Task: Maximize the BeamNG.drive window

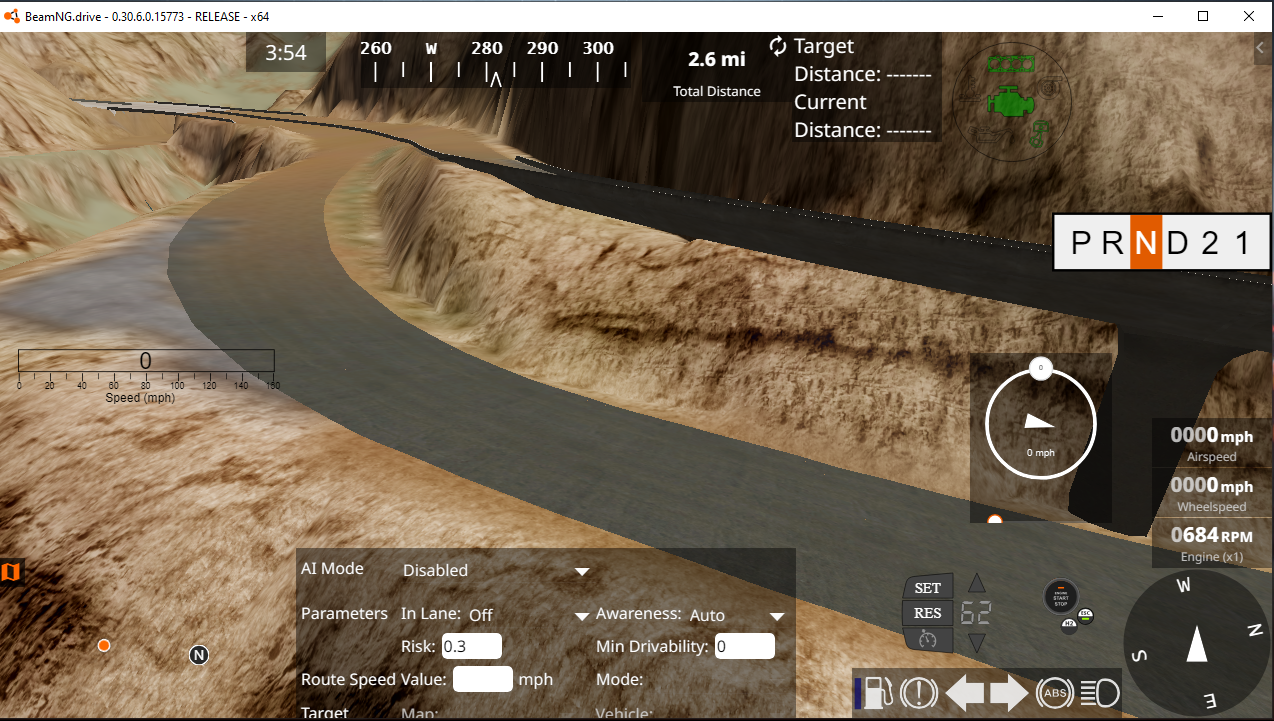Action: click(x=1203, y=16)
